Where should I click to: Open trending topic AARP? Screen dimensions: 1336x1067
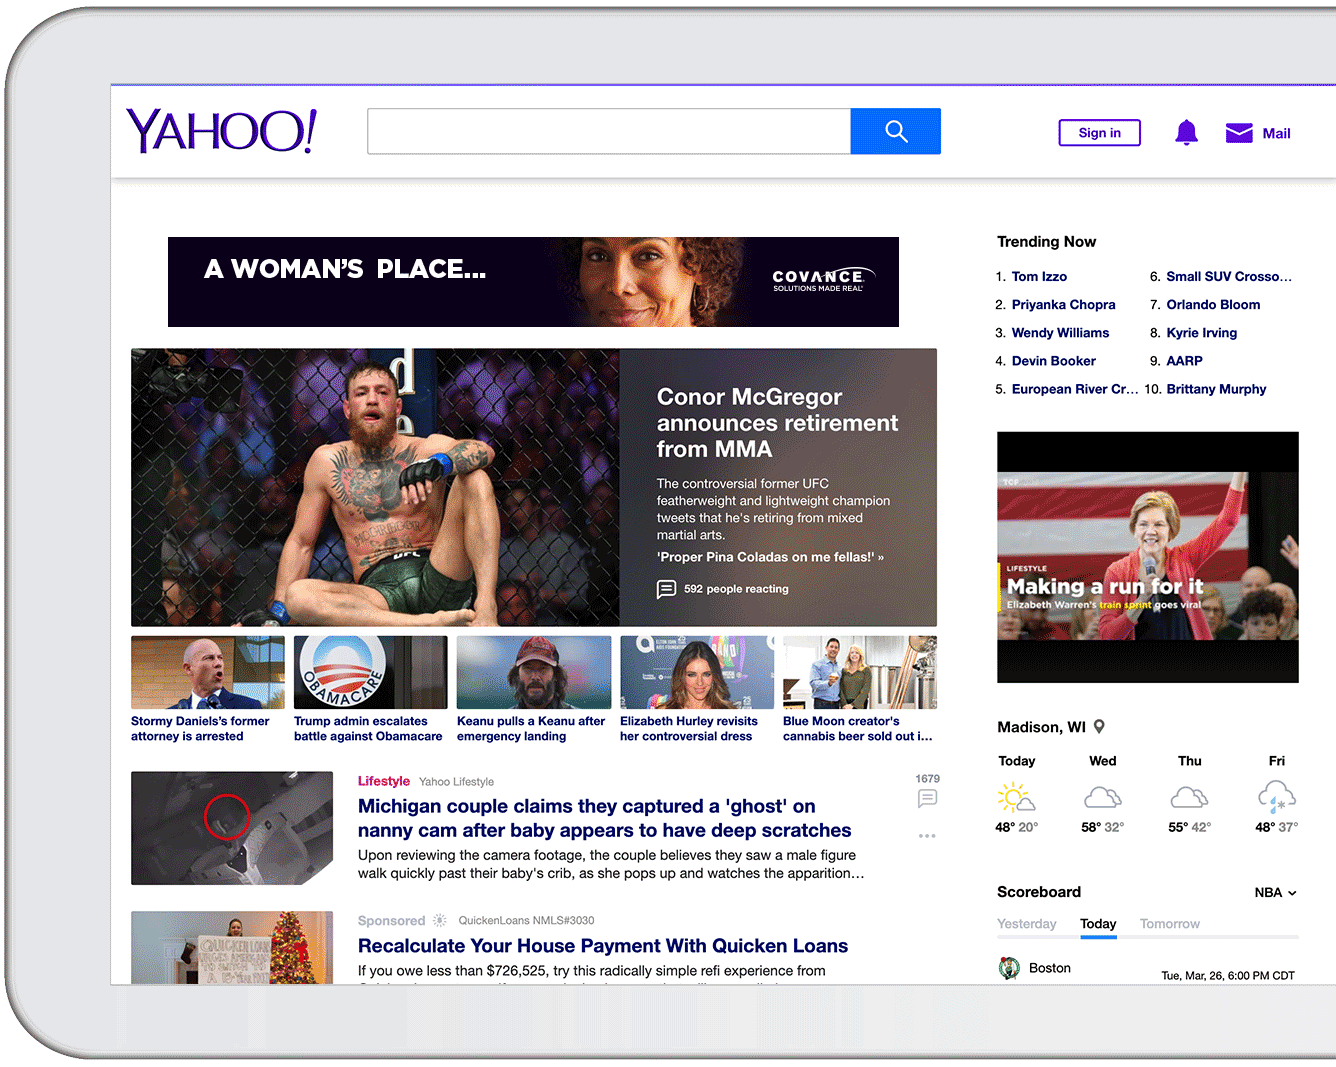(x=1184, y=360)
